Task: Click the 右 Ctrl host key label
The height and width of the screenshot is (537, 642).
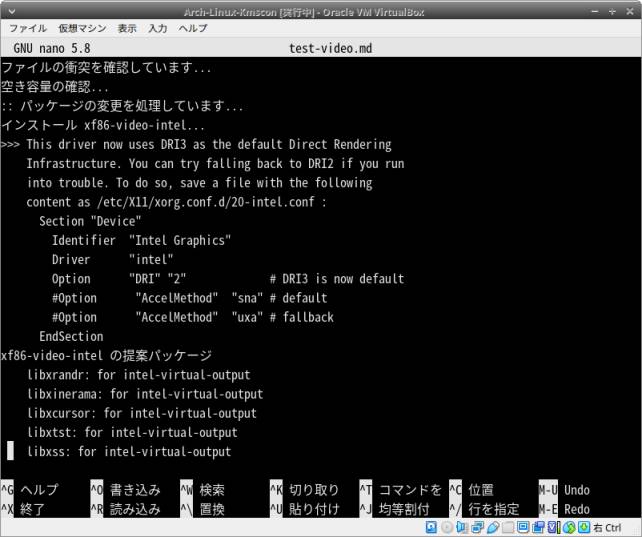Action: (608, 528)
